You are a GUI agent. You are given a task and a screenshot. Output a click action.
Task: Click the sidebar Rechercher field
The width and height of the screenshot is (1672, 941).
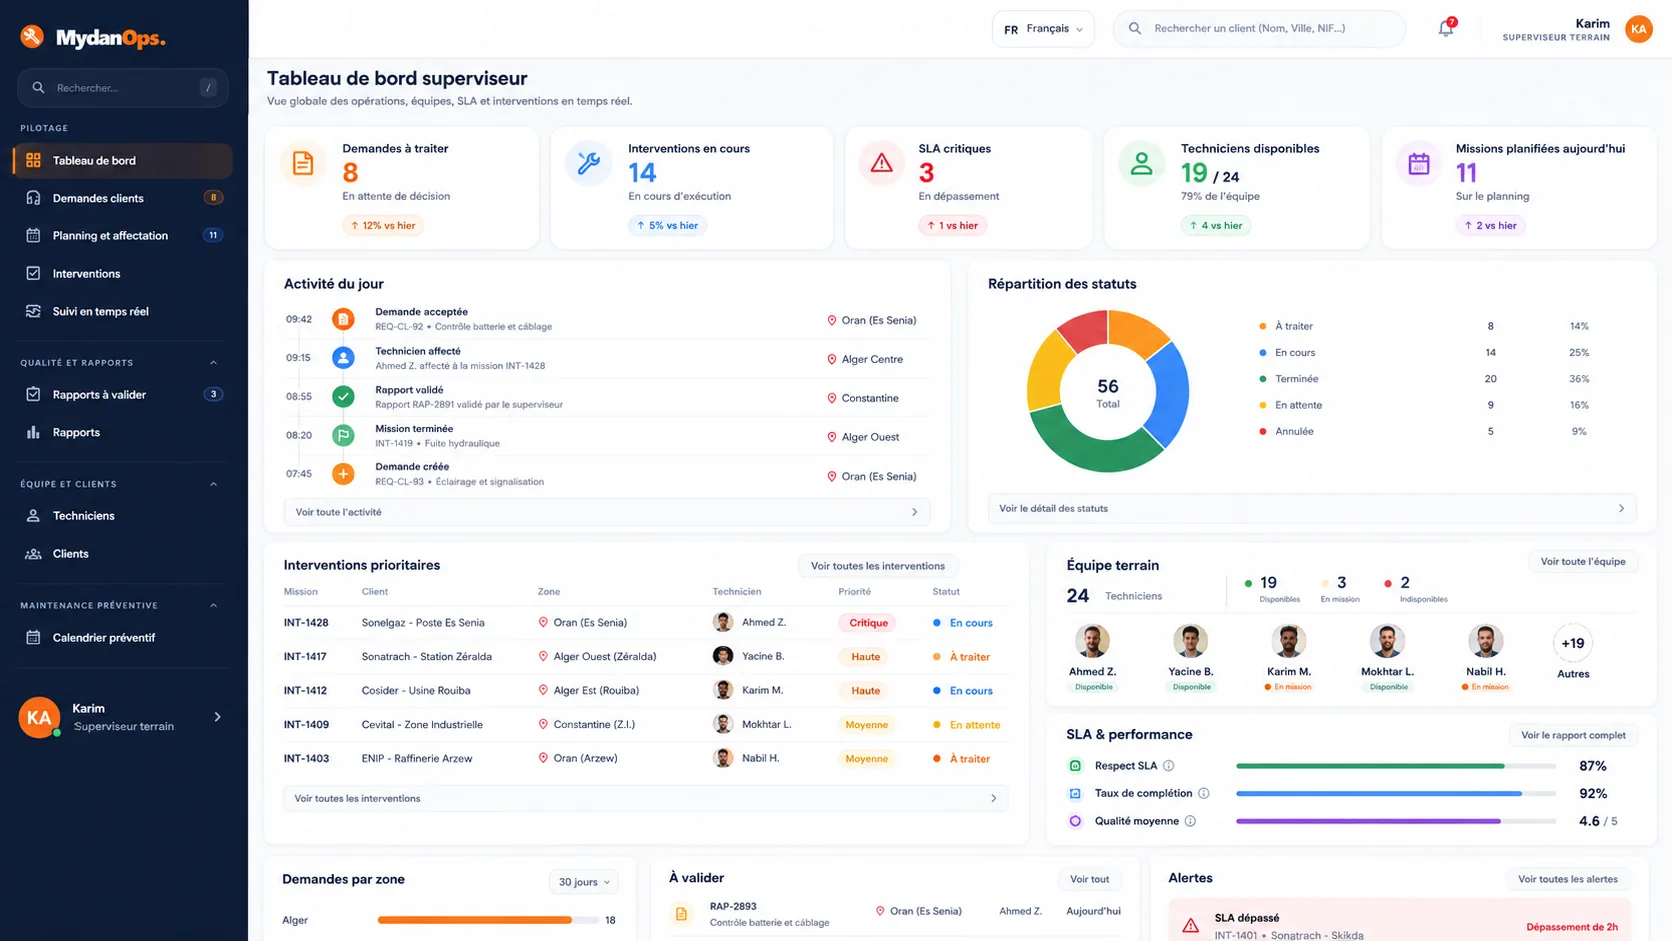(x=123, y=88)
